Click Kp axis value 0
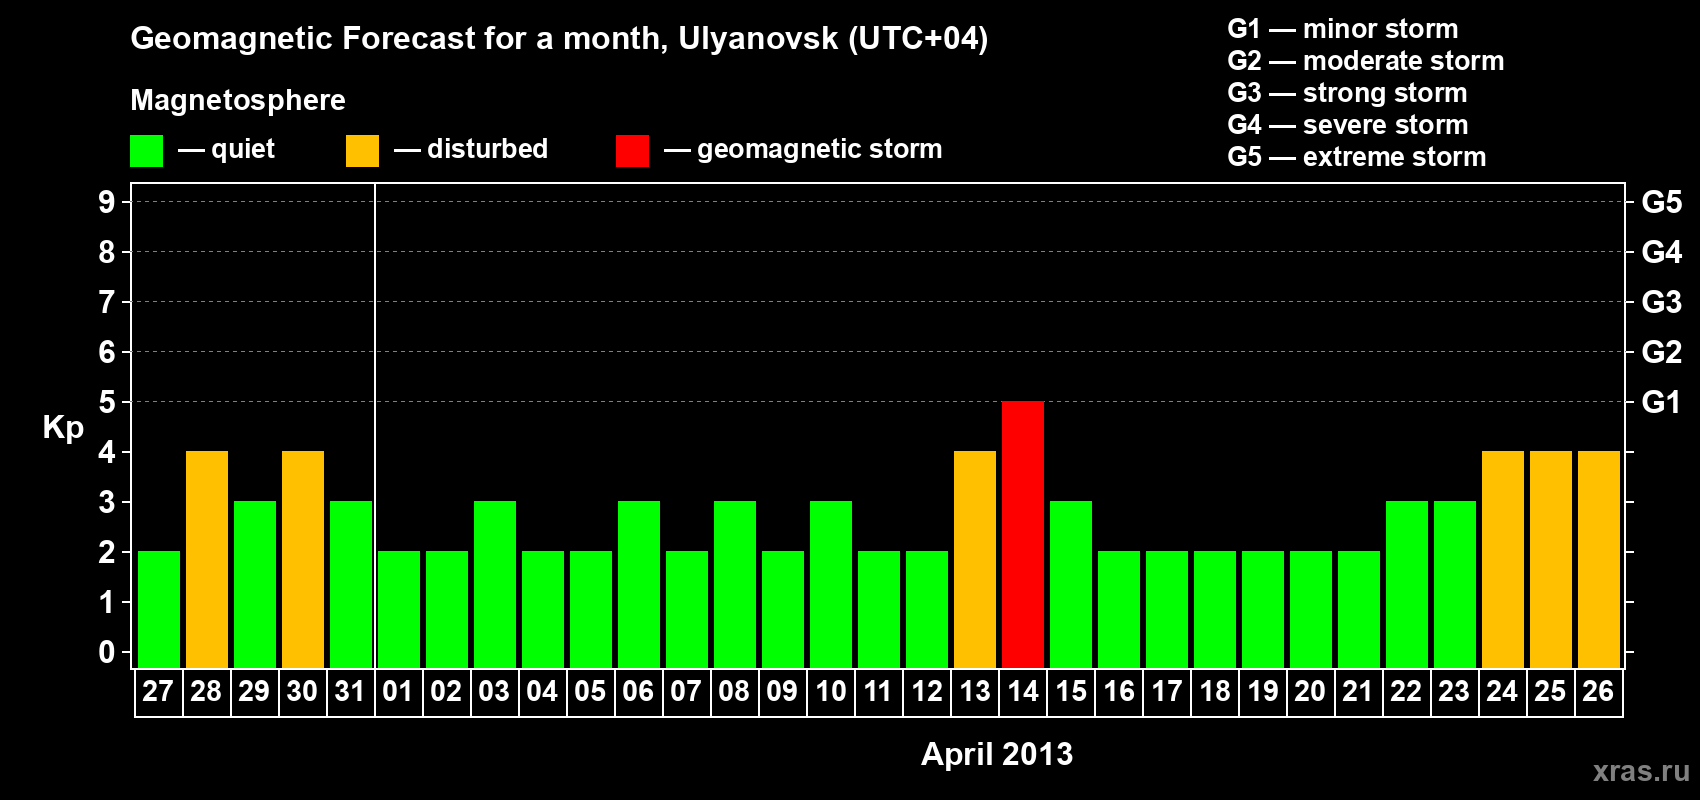The height and width of the screenshot is (800, 1700). point(107,652)
